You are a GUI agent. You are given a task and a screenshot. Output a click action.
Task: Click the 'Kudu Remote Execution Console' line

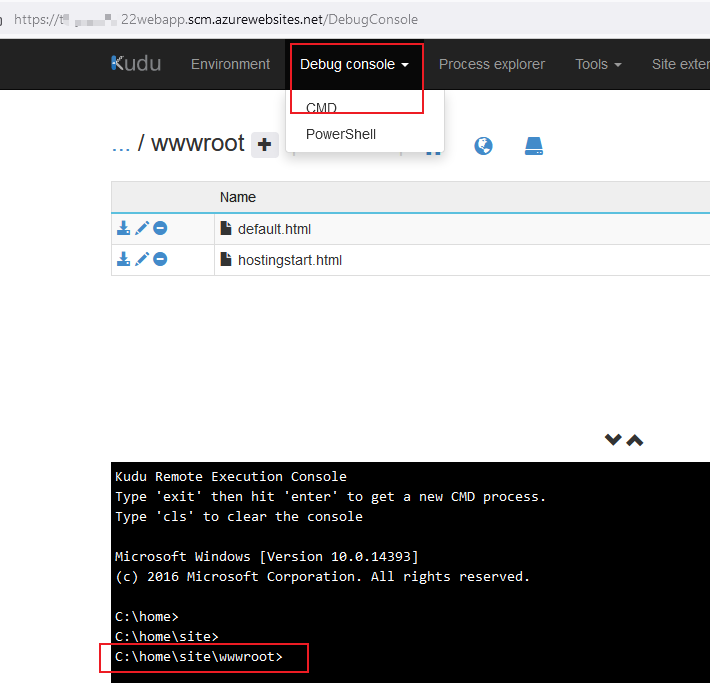pos(230,476)
